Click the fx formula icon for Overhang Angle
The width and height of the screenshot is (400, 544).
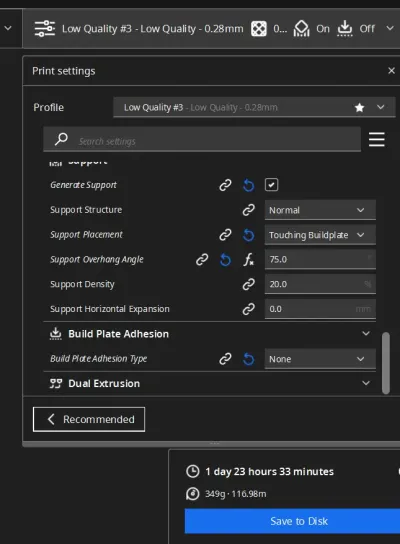pos(248,260)
